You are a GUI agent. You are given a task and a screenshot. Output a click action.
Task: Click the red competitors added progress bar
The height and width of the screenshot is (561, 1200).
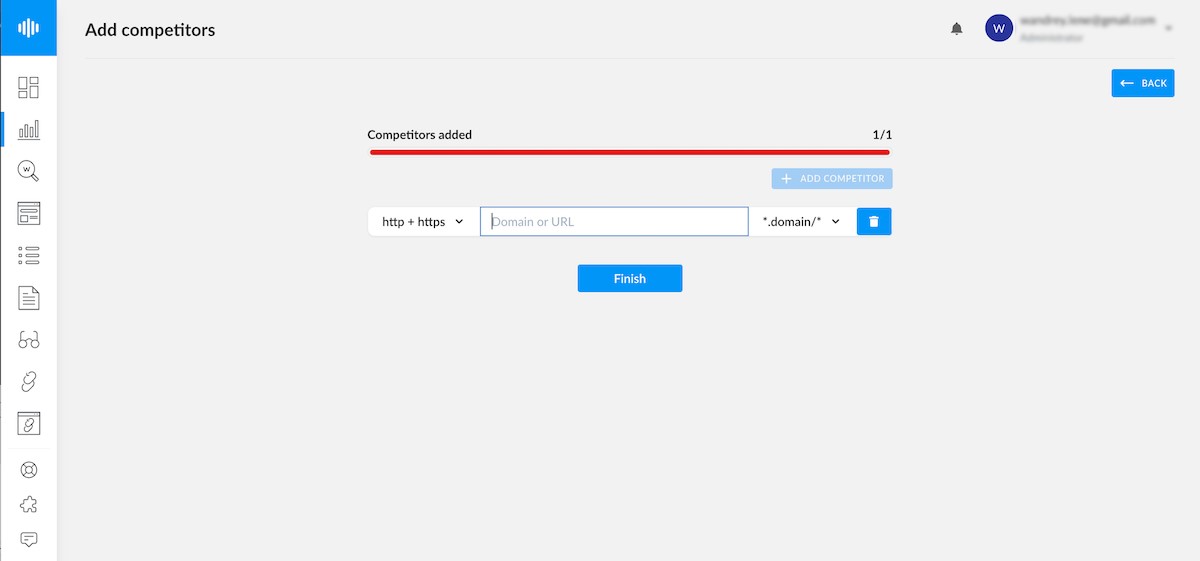click(x=630, y=152)
